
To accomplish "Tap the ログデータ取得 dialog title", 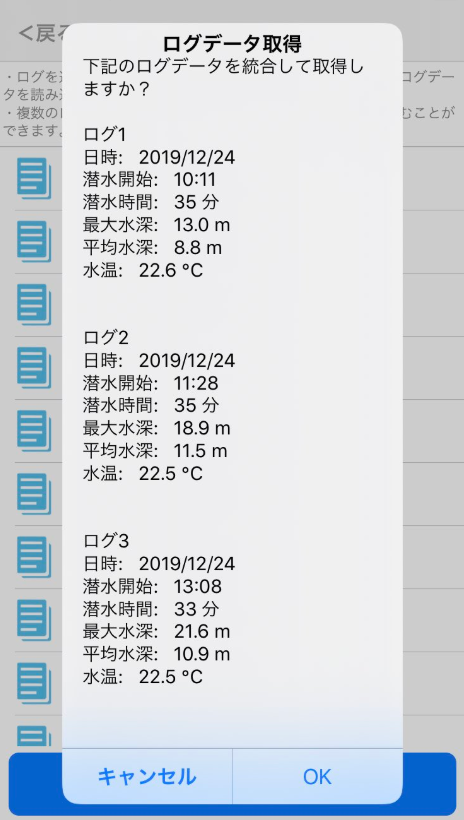I will pos(232,43).
